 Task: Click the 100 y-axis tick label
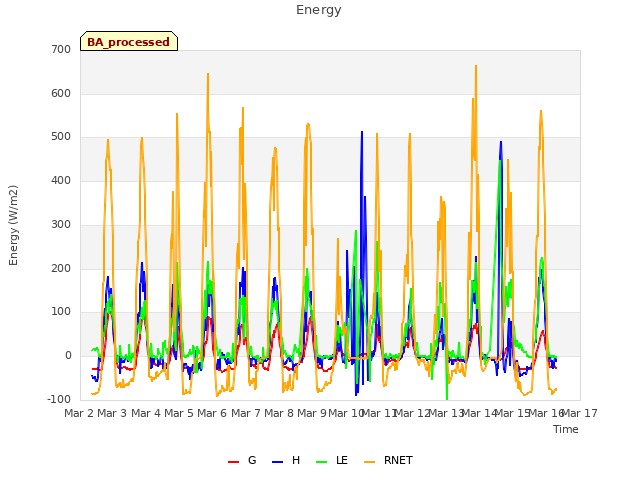(61, 312)
